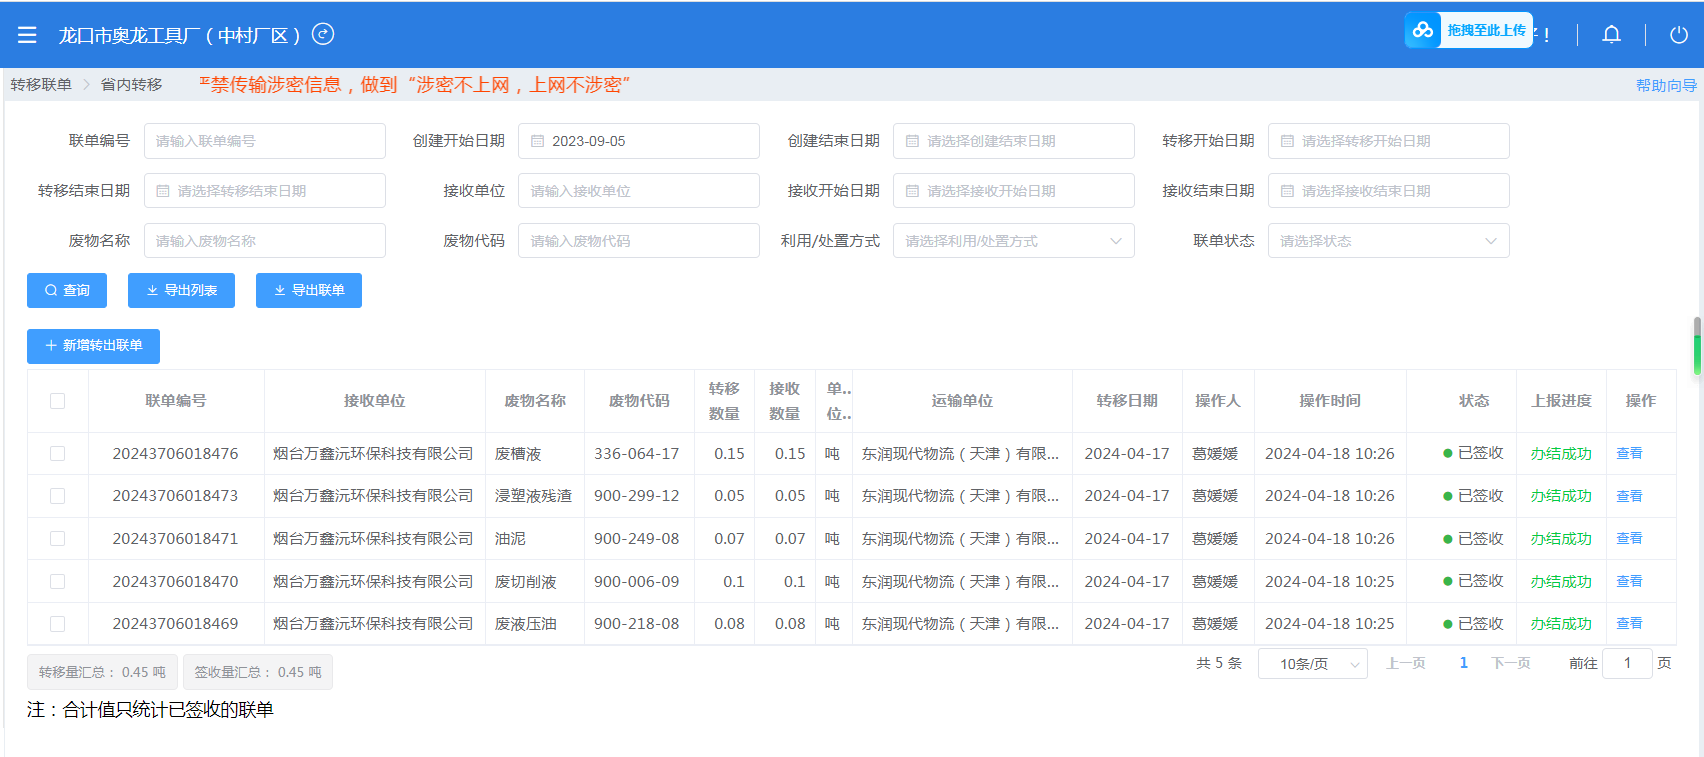Check the row for 20243706018476
This screenshot has height=757, width=1704.
click(57, 454)
